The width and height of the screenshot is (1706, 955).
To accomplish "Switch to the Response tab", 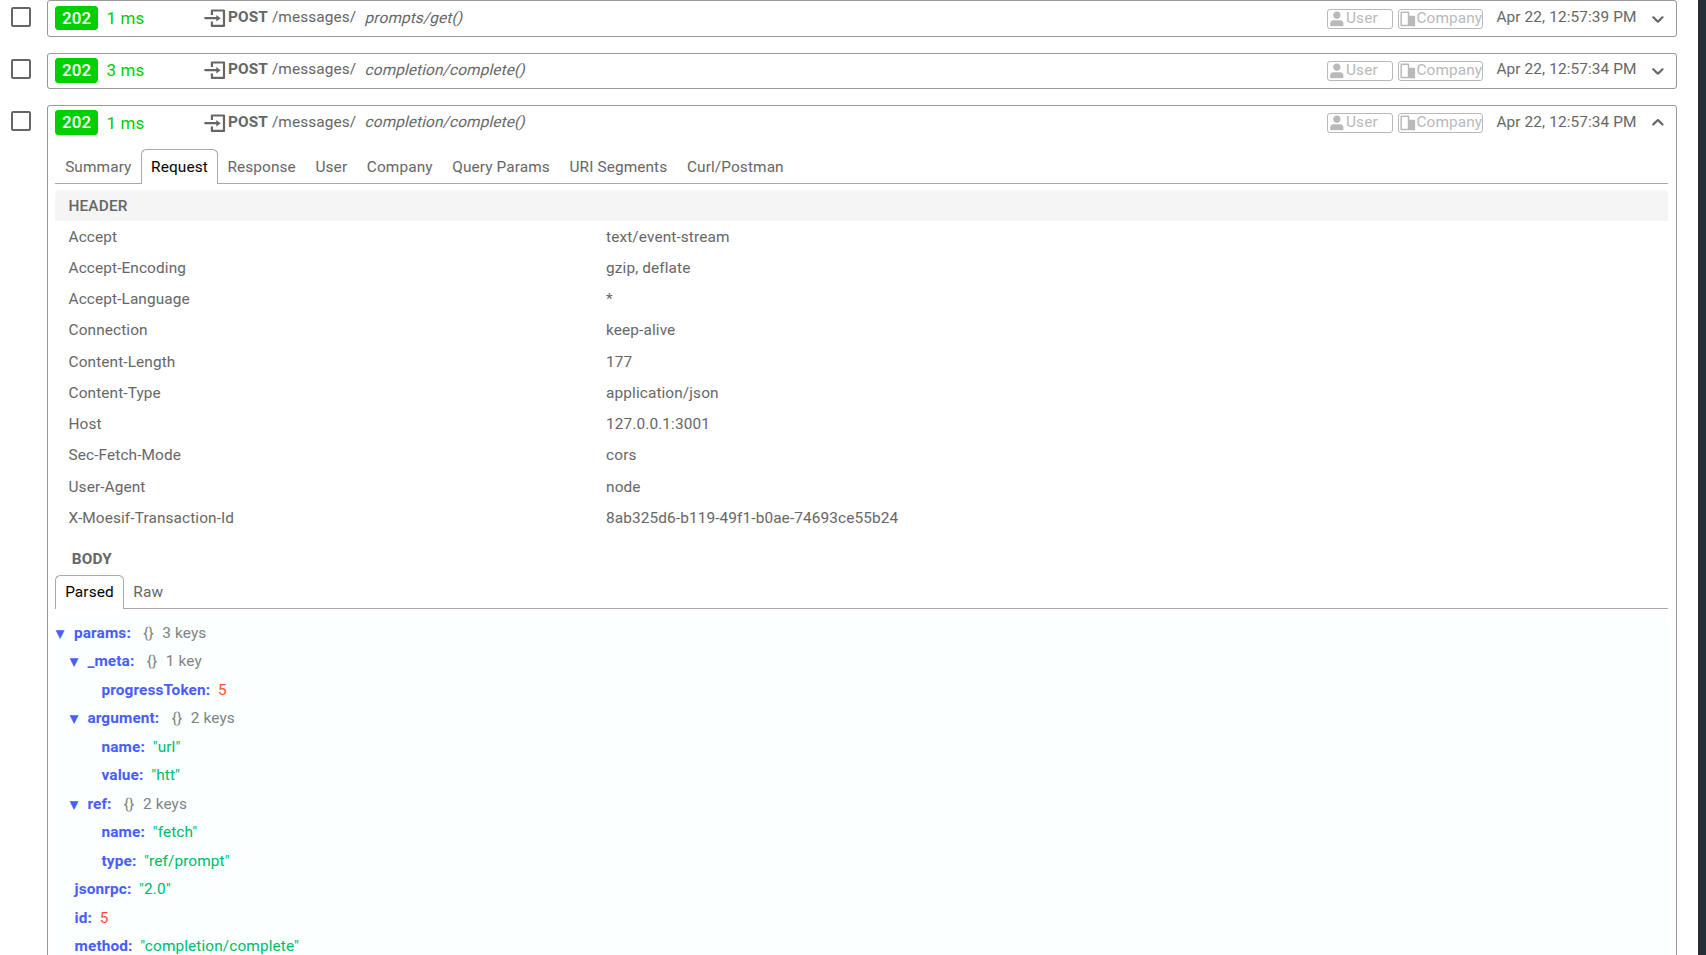I will point(261,166).
